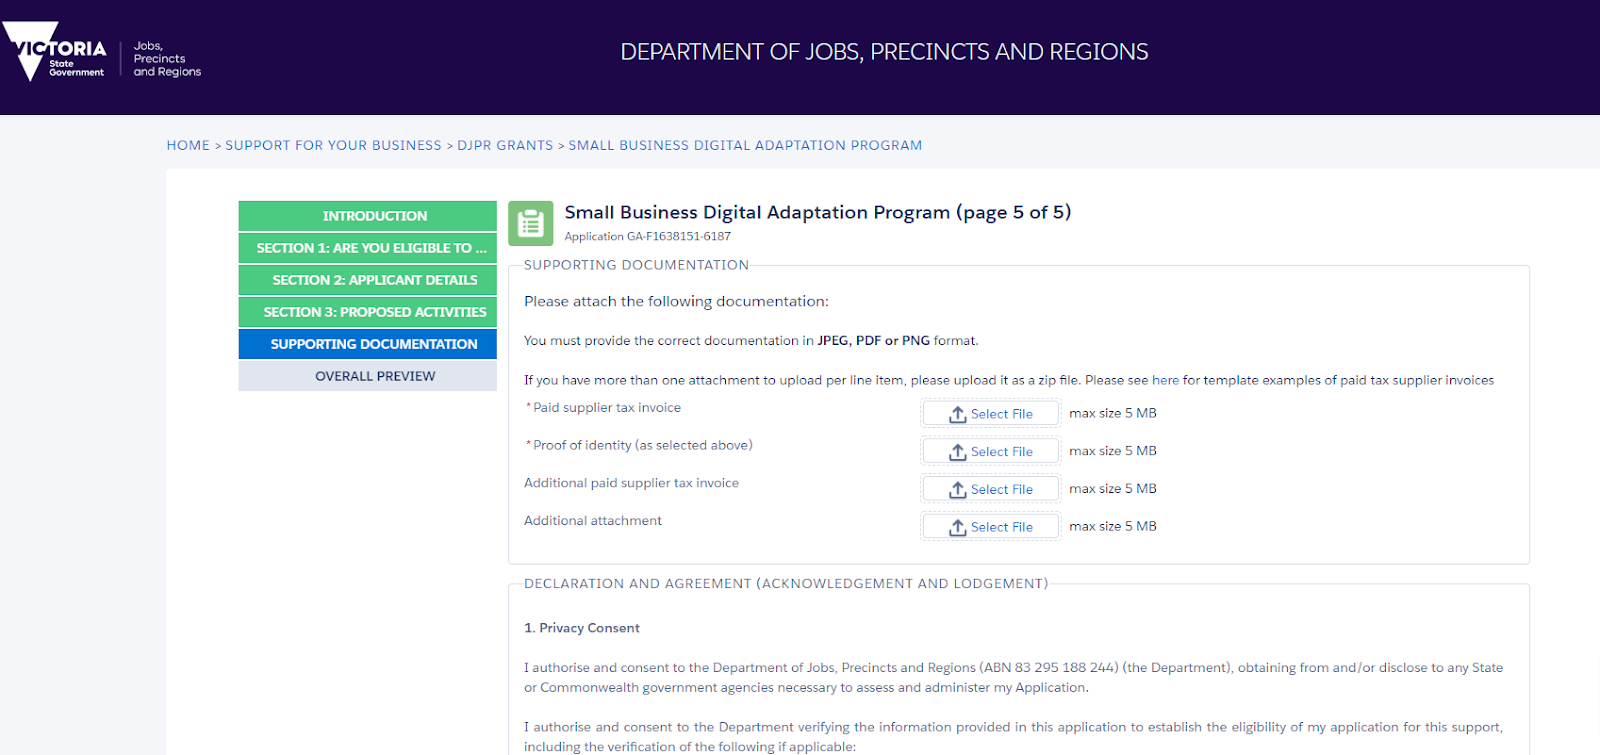Click Small Business Digital Adaptation Program breadcrumb

[x=745, y=145]
